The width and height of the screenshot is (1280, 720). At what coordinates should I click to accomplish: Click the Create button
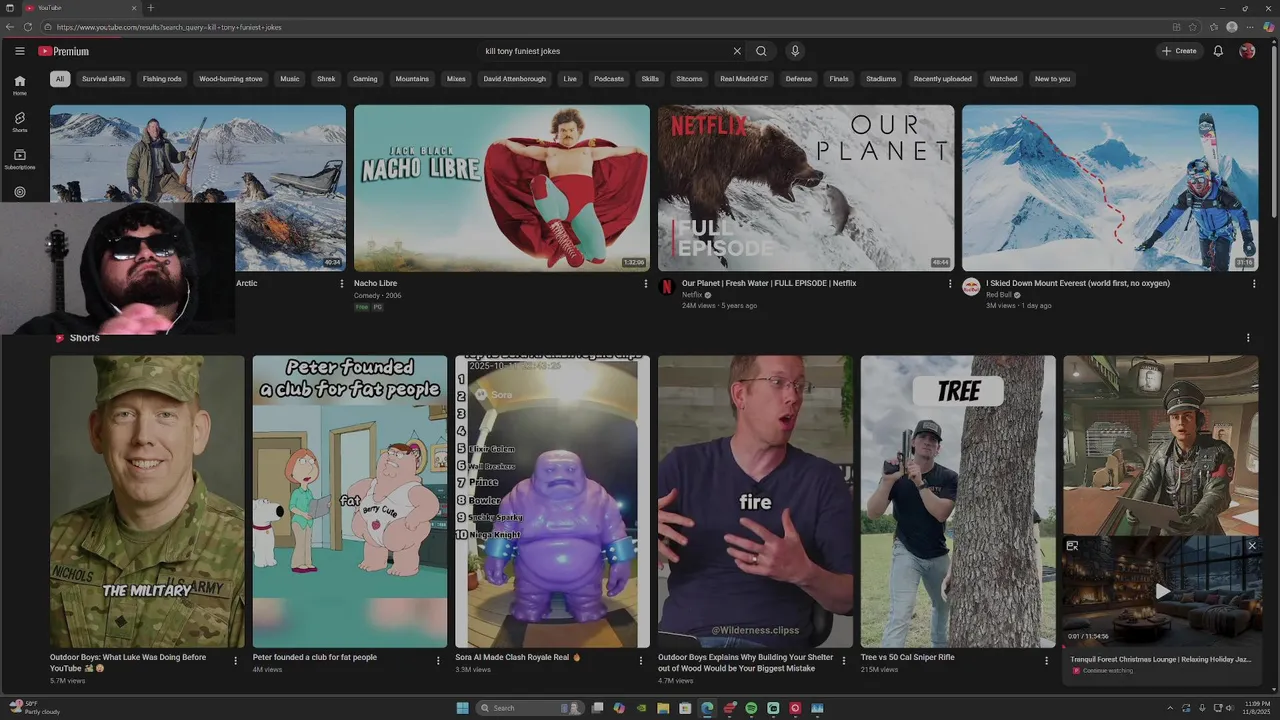1180,51
